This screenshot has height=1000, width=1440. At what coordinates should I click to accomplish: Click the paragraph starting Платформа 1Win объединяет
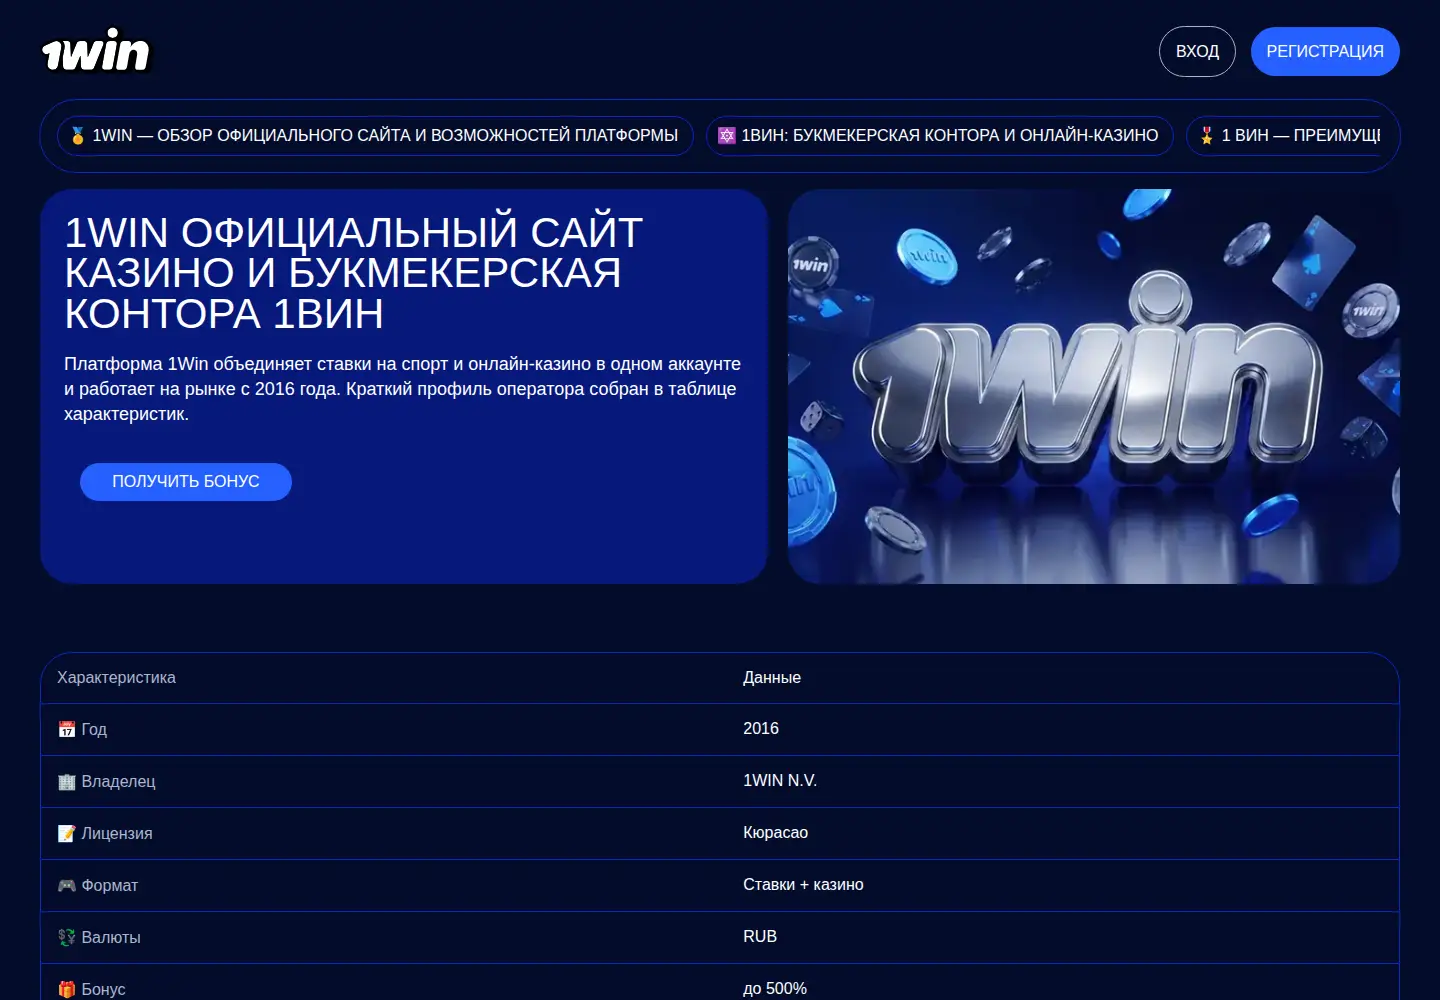coord(402,389)
